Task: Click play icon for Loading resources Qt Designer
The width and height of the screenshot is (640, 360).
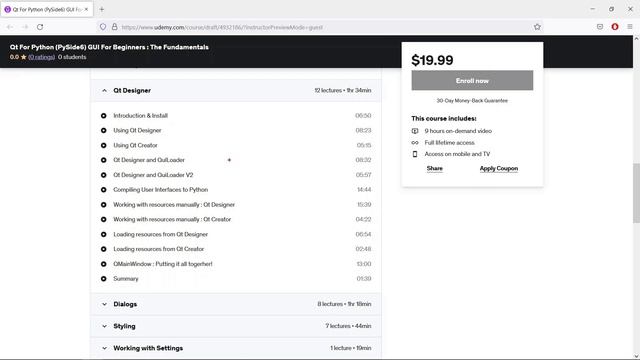Action: point(104,234)
